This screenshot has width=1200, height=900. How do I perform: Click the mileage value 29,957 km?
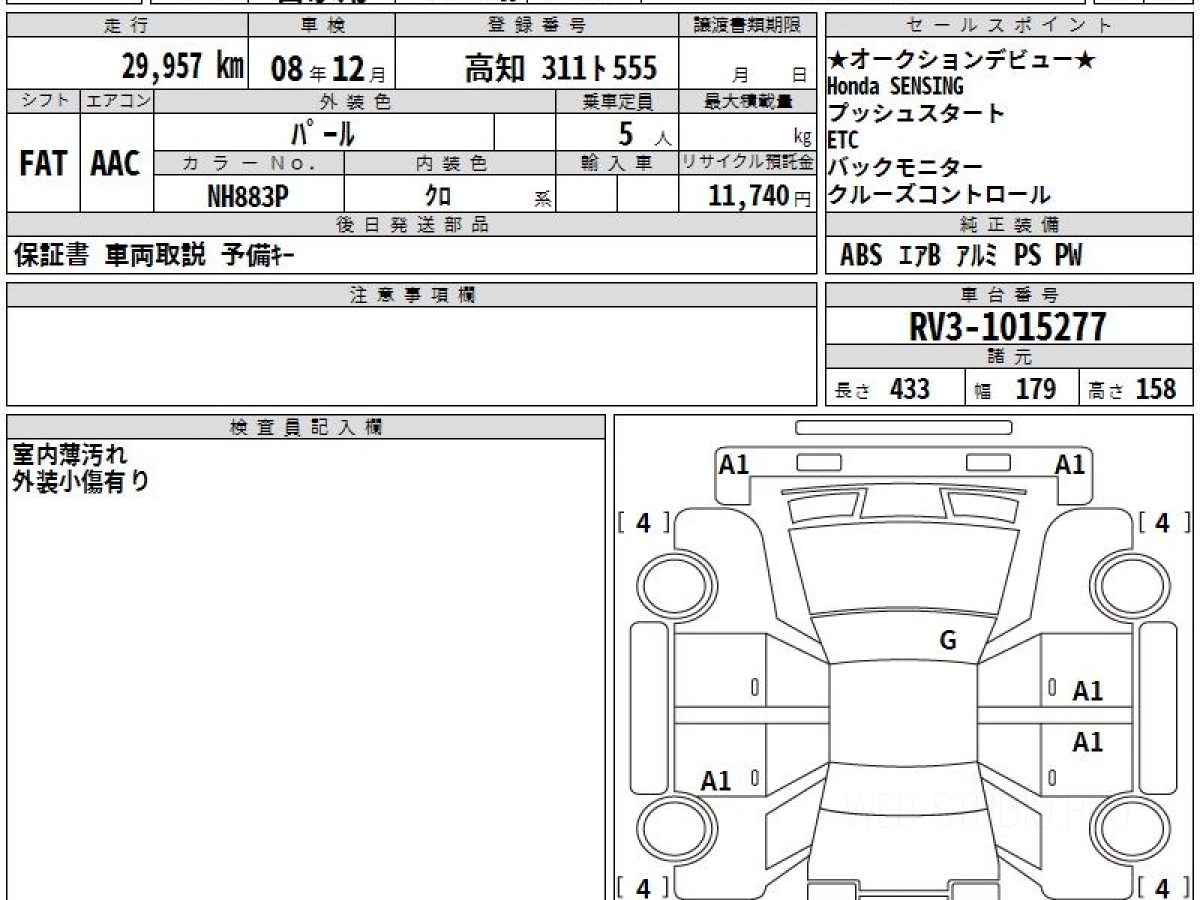pos(183,67)
